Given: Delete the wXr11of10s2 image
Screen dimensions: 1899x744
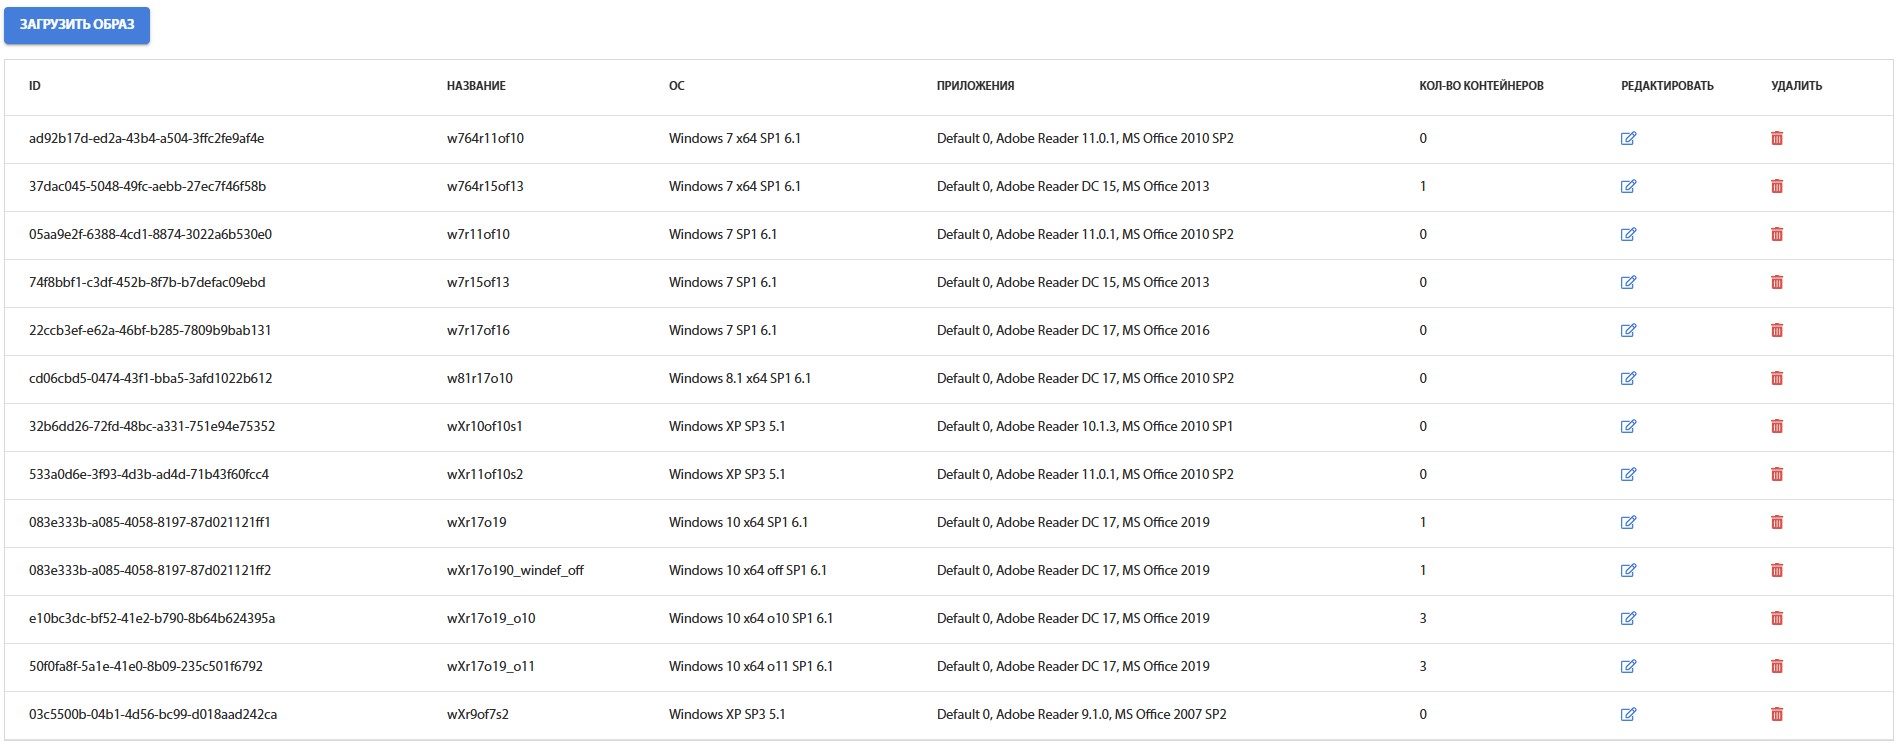Looking at the screenshot, I should coord(1777,475).
